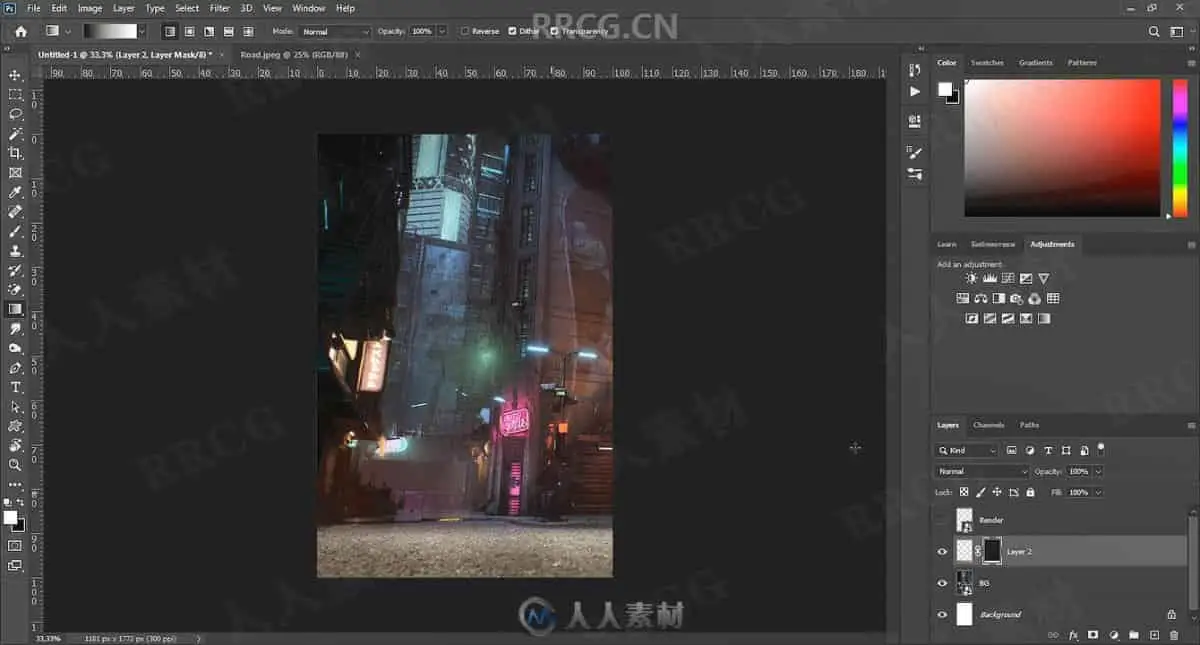Uncheck the Dither checkbox
1200x645 pixels.
(x=513, y=31)
